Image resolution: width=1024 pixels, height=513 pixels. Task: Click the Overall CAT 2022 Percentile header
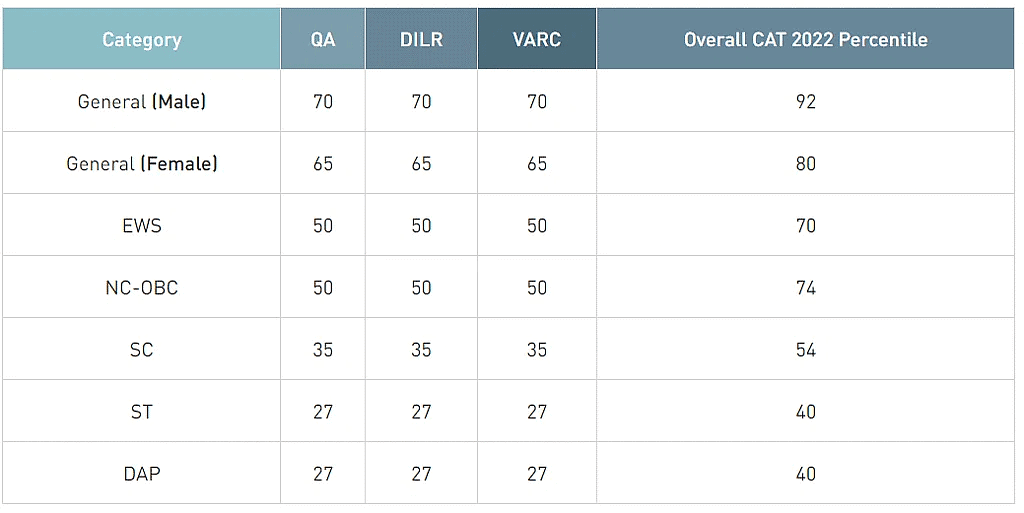(x=805, y=40)
